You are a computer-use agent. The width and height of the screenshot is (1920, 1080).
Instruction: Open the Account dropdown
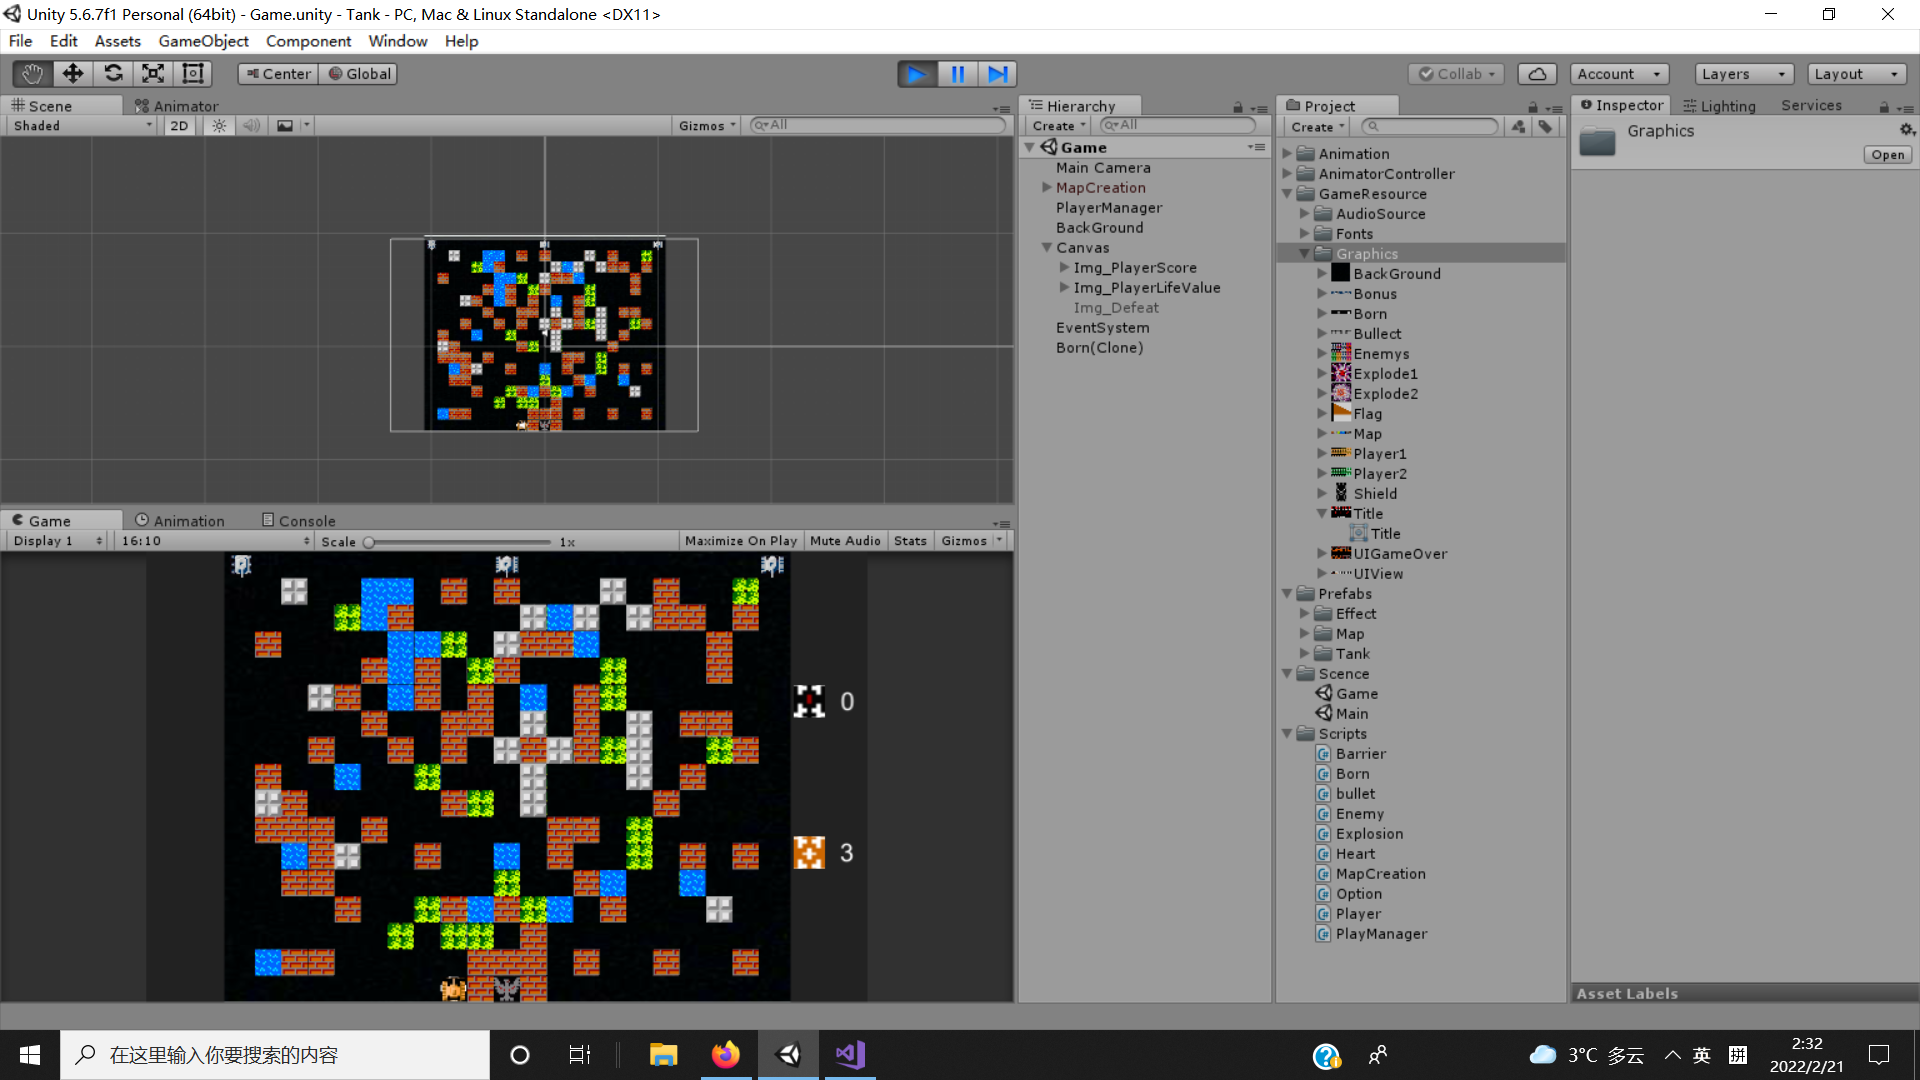1619,74
